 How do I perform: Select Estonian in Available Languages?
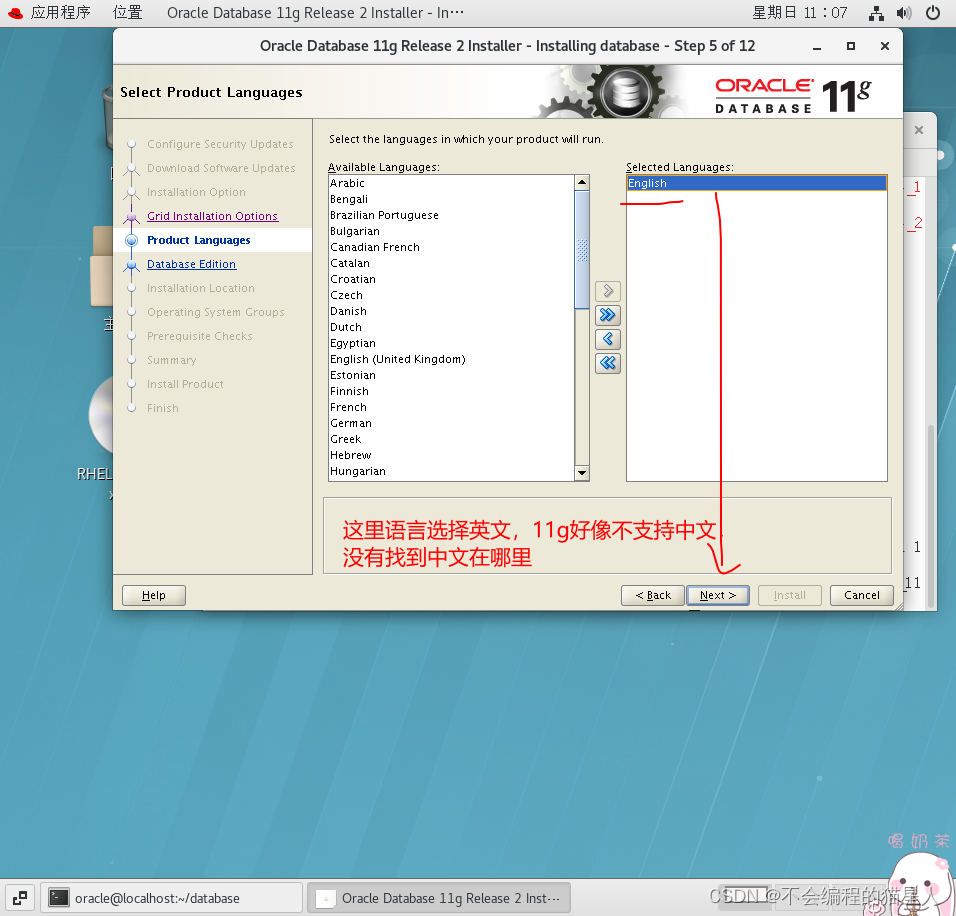click(x=451, y=375)
